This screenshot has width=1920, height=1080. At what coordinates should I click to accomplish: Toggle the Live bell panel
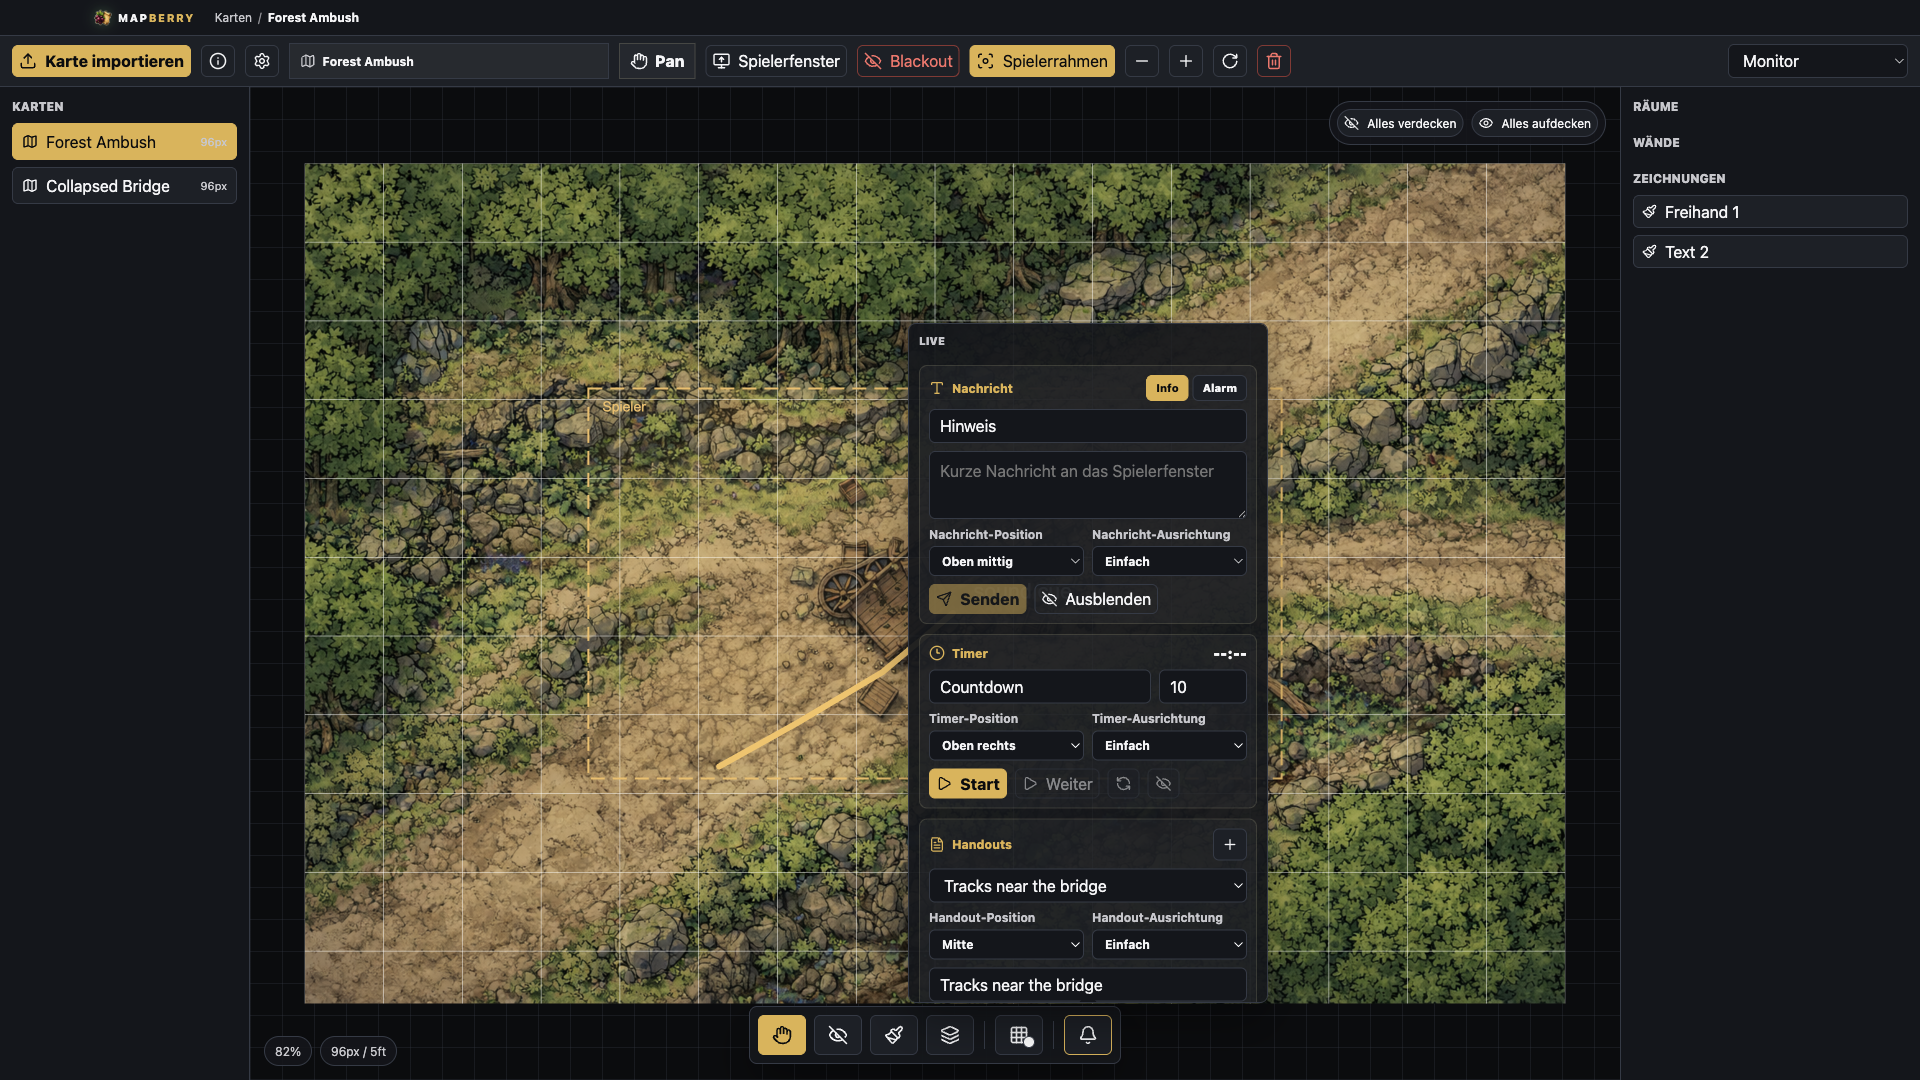point(1088,1035)
